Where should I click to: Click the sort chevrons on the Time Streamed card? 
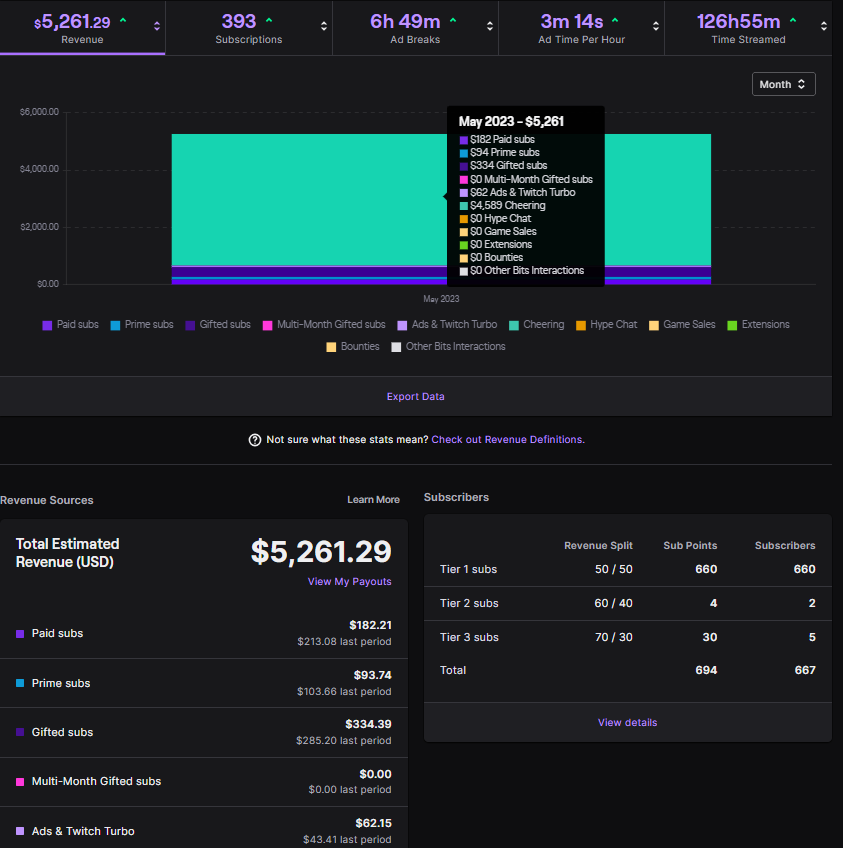(x=825, y=28)
